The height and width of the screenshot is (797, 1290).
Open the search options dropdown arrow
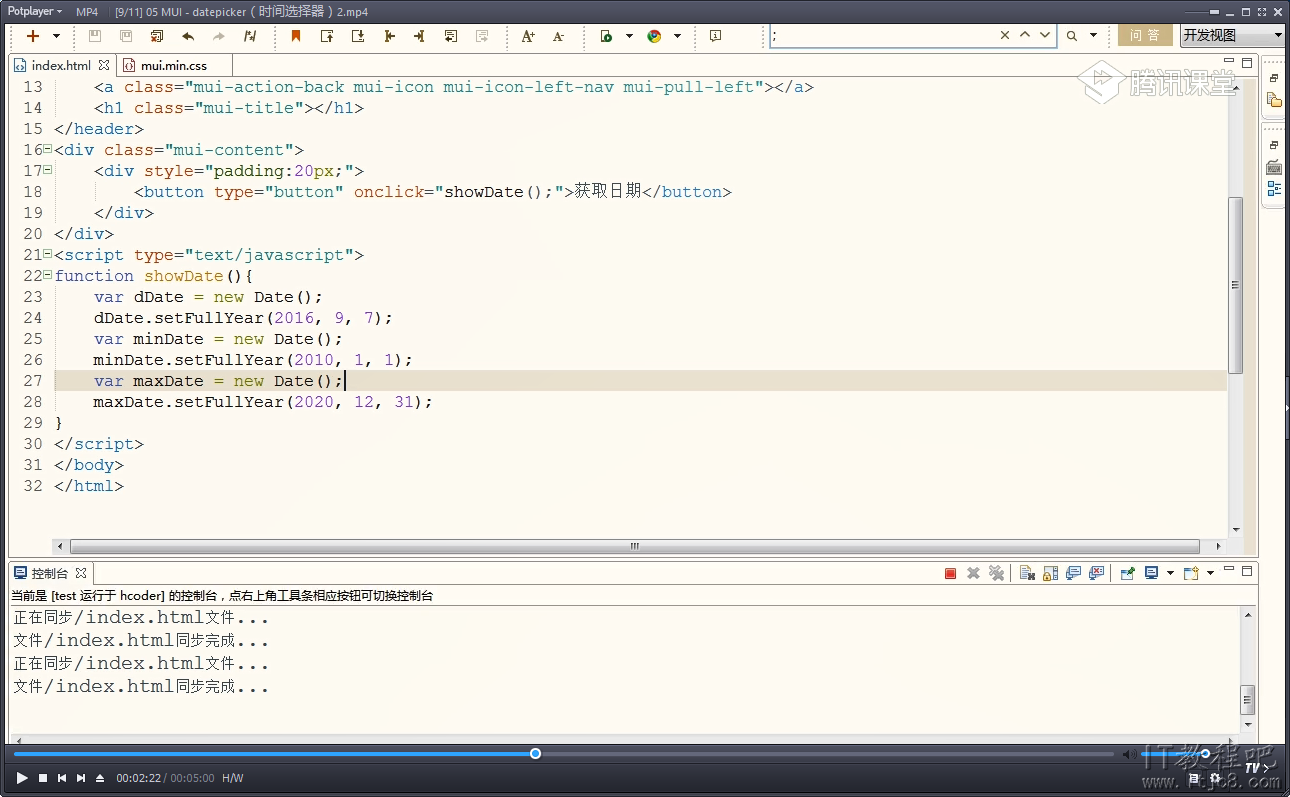1093,36
